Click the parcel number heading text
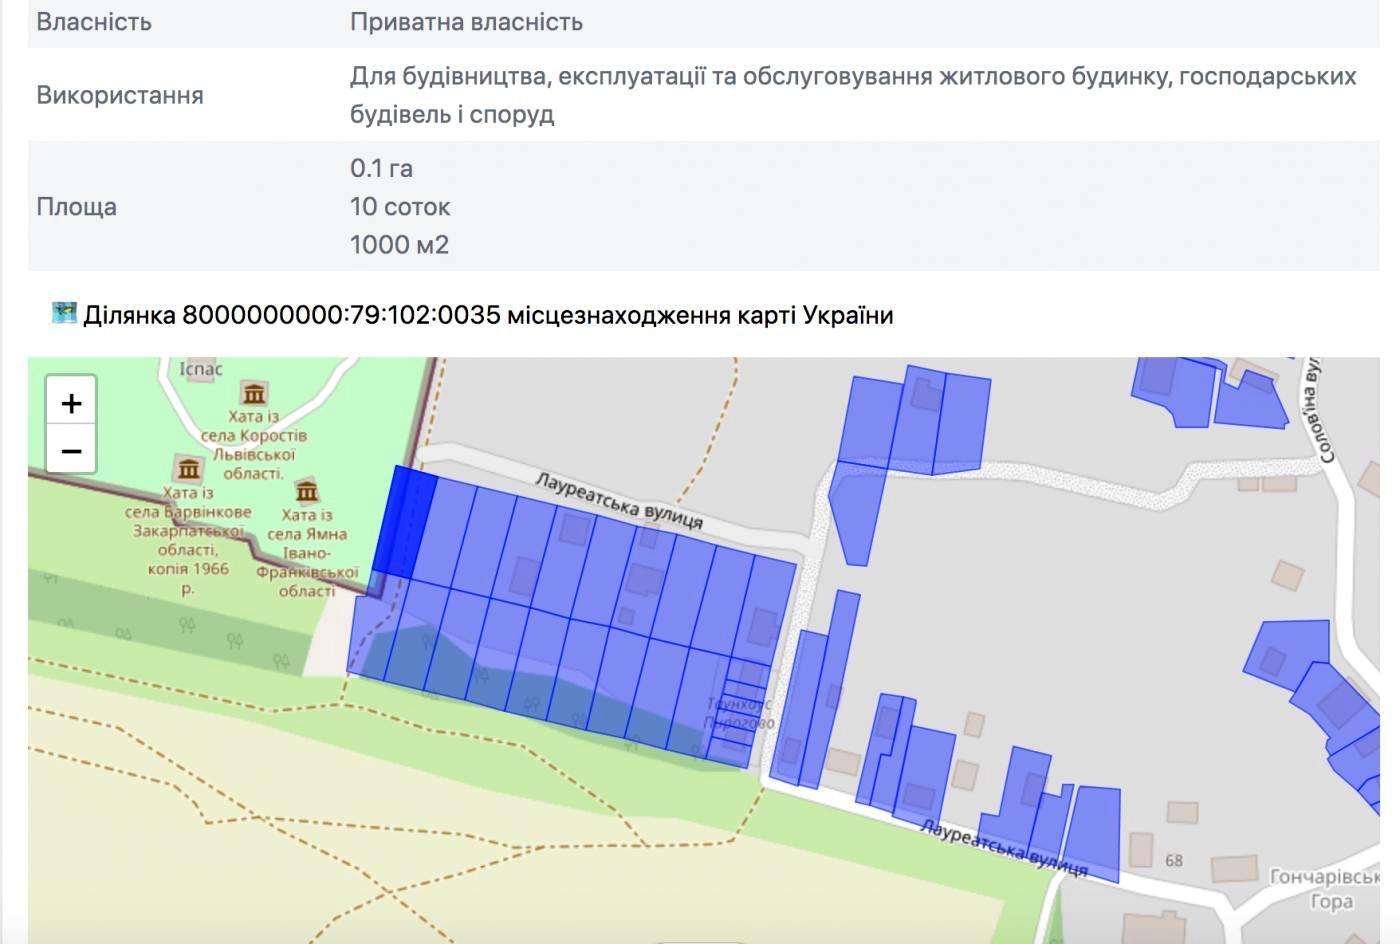The width and height of the screenshot is (1400, 944). [x=488, y=315]
